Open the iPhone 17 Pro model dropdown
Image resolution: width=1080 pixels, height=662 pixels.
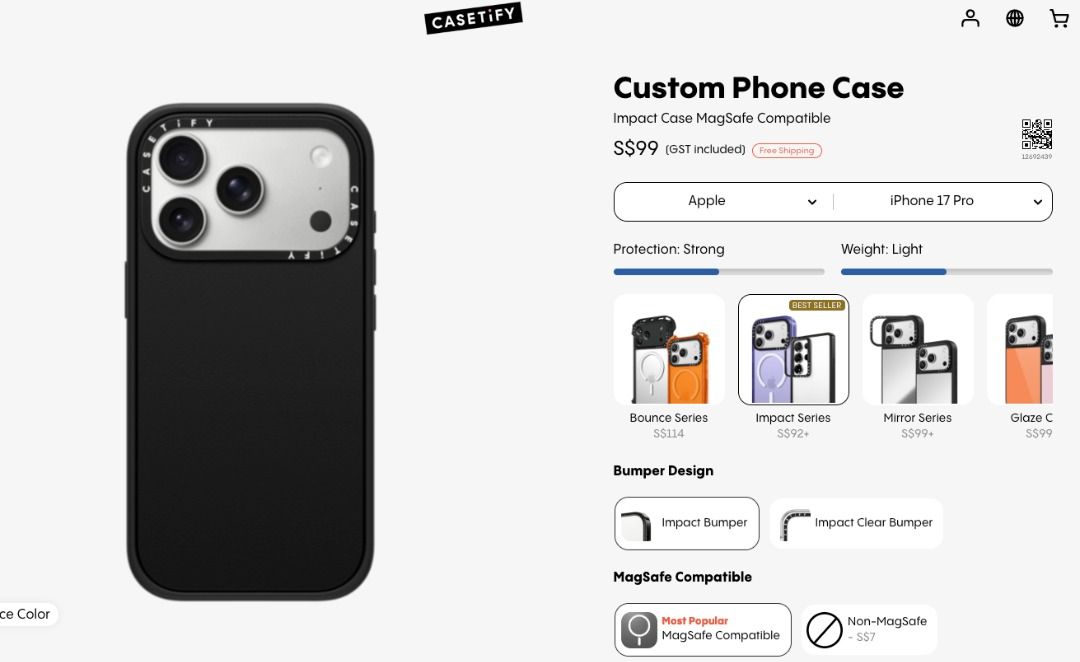[x=943, y=201]
